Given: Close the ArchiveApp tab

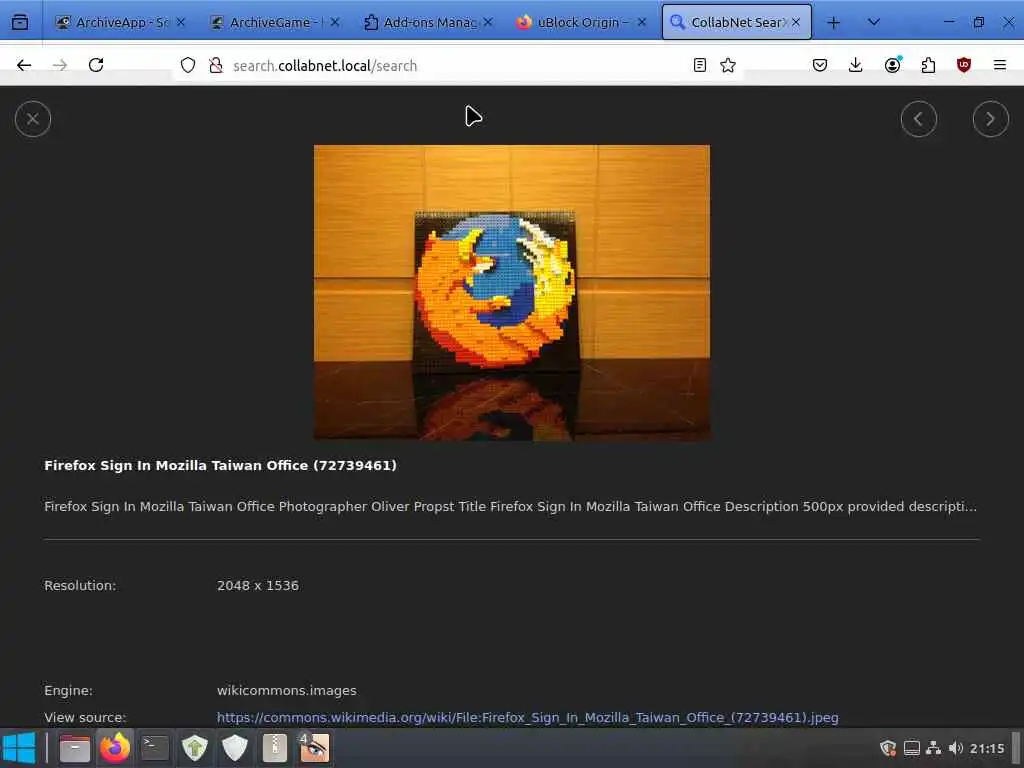Looking at the screenshot, I should coord(181,23).
